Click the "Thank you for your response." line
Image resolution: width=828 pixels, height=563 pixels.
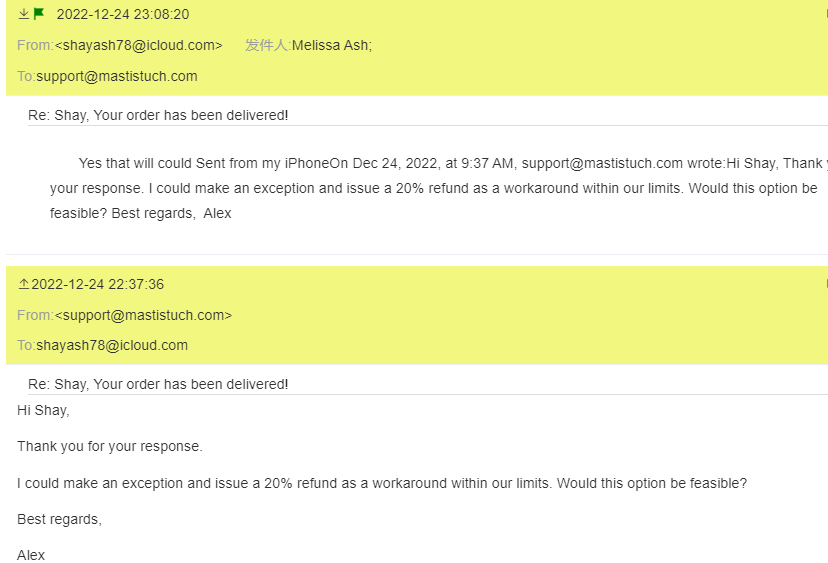(x=110, y=446)
